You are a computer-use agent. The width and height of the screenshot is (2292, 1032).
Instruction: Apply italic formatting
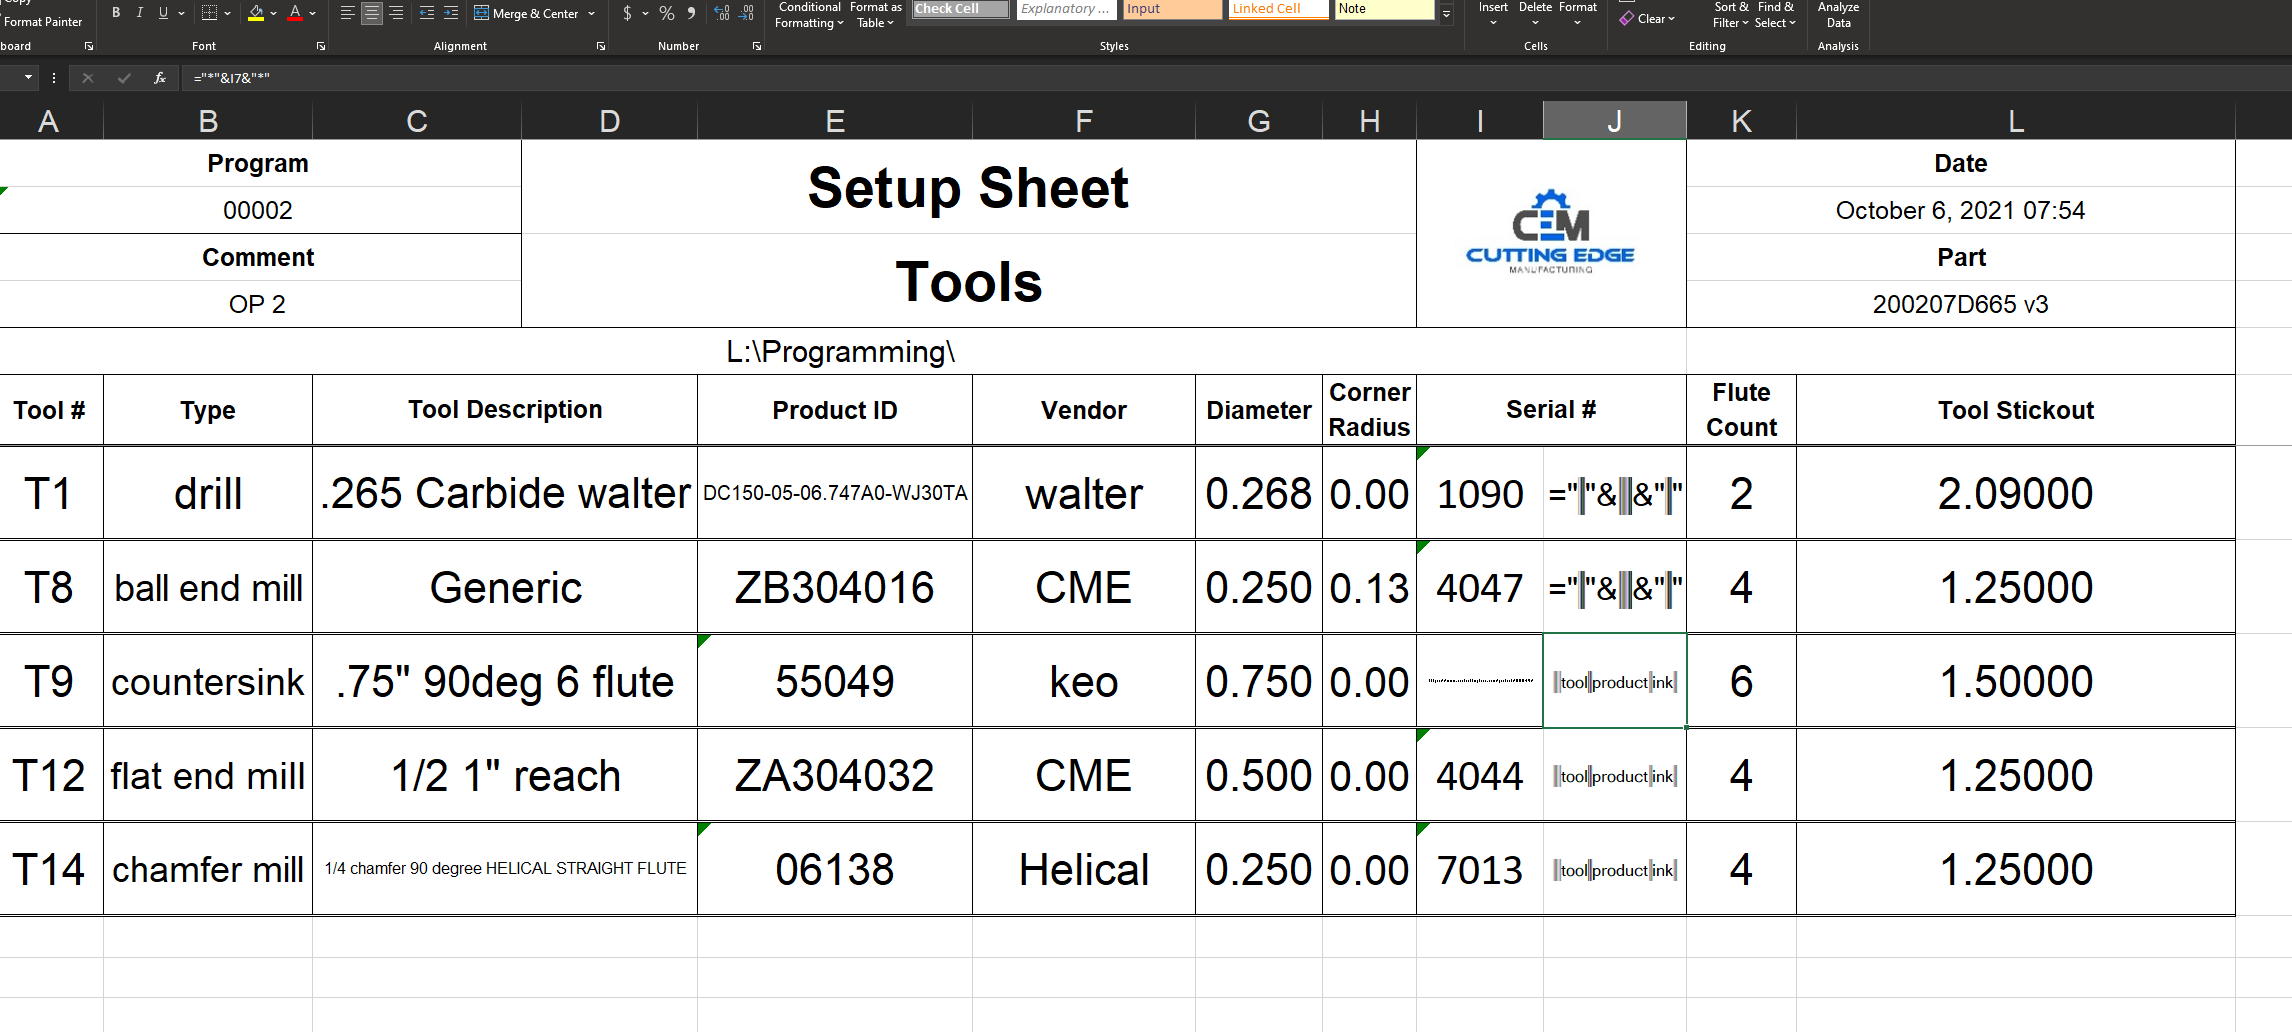coord(139,12)
